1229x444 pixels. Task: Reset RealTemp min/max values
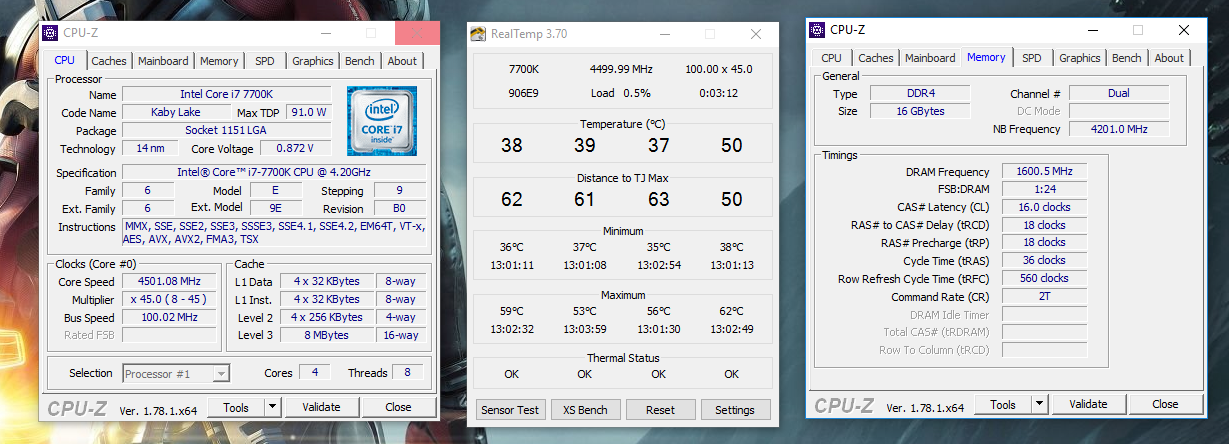[660, 410]
